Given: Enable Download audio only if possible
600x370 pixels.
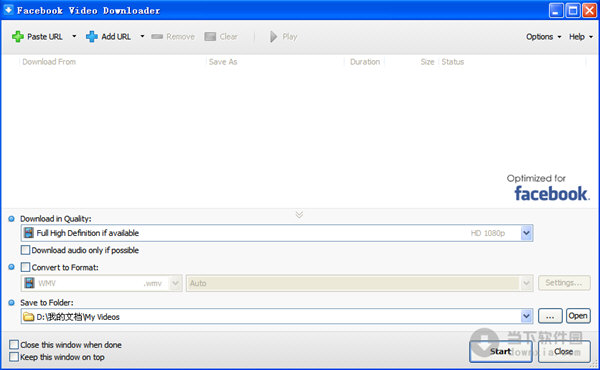Looking at the screenshot, I should coord(25,250).
